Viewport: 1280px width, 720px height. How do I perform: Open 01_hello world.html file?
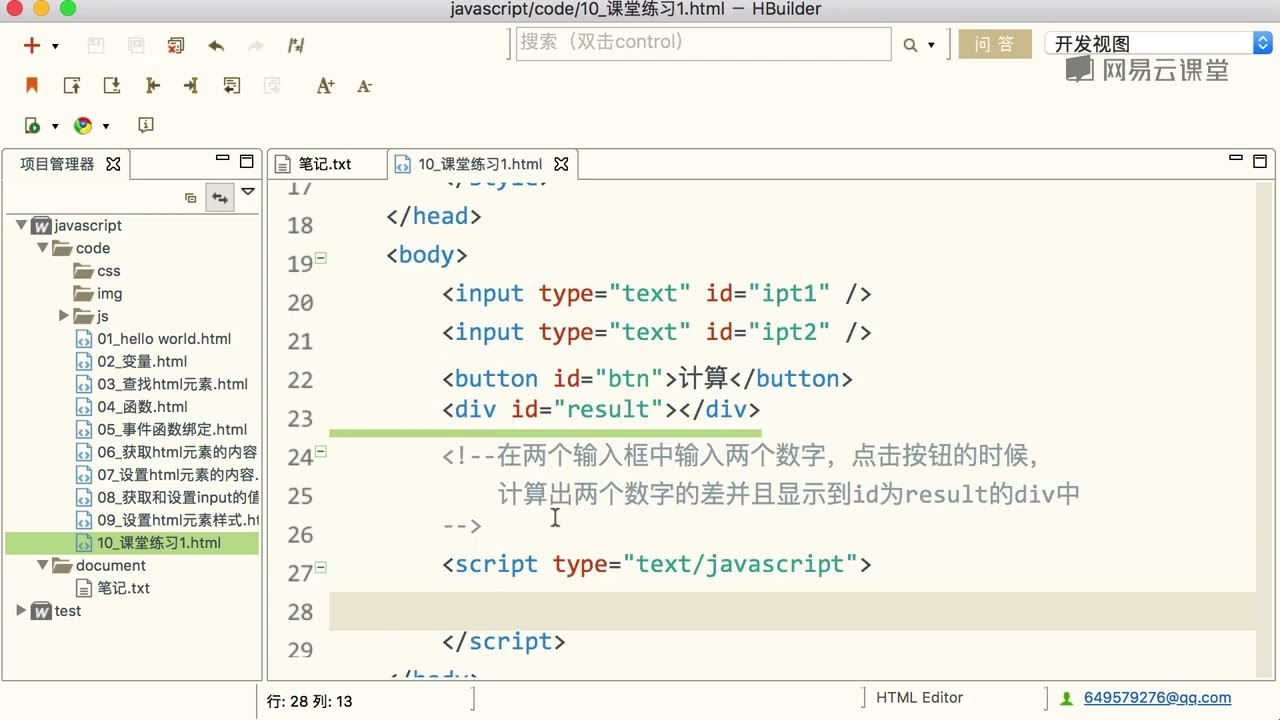(x=154, y=339)
